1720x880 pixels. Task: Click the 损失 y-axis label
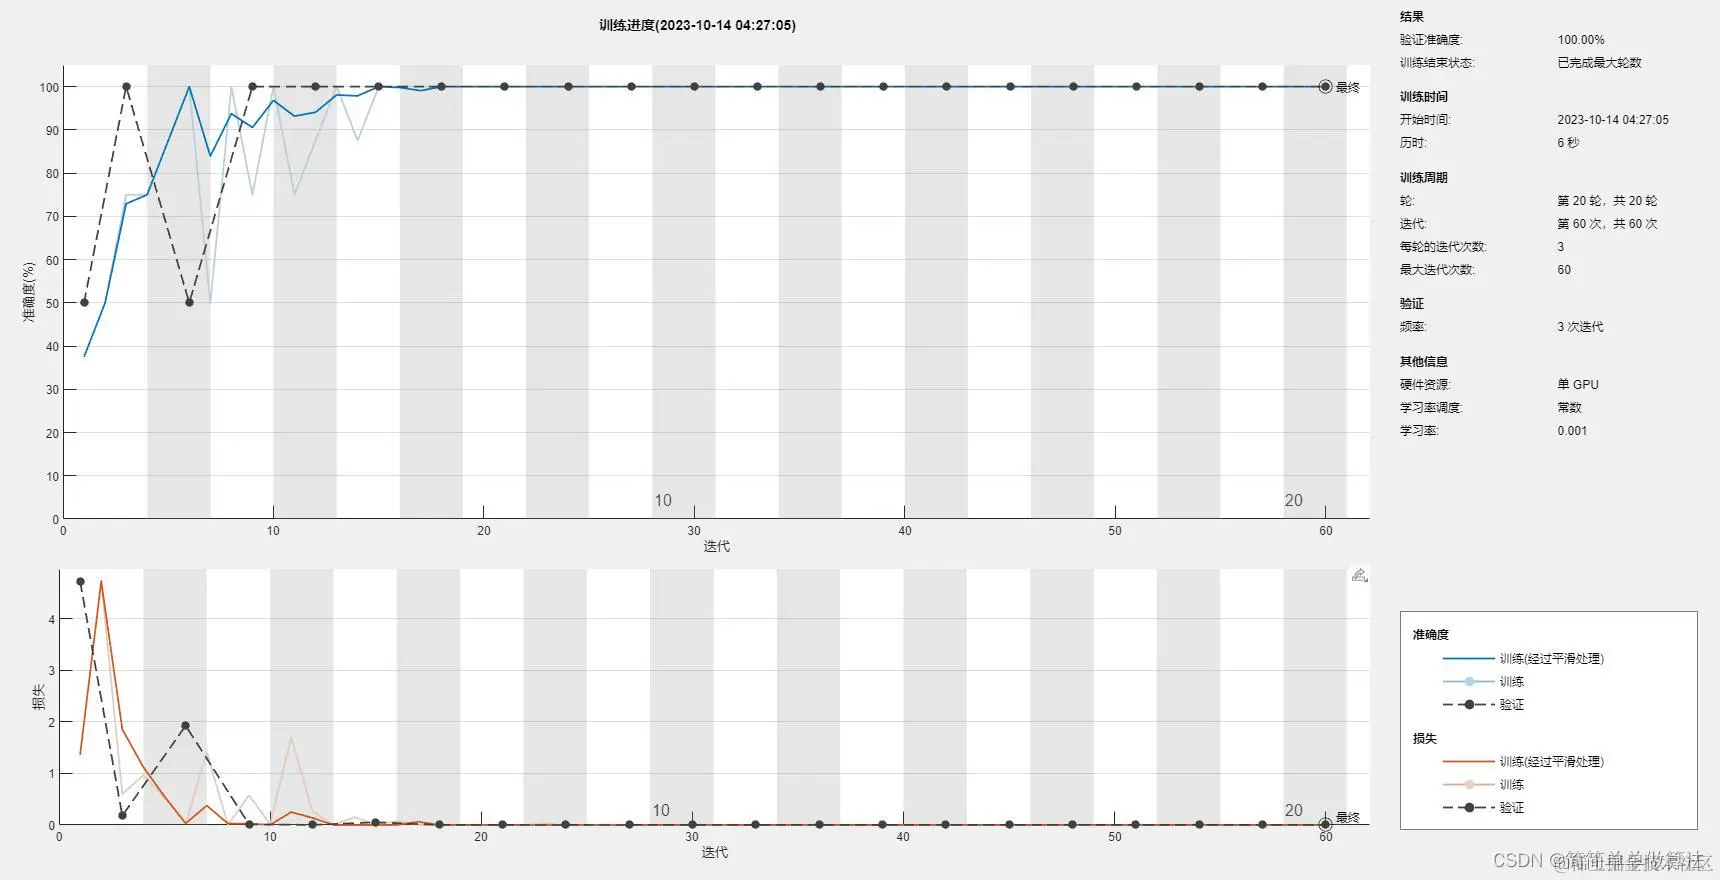[x=39, y=696]
